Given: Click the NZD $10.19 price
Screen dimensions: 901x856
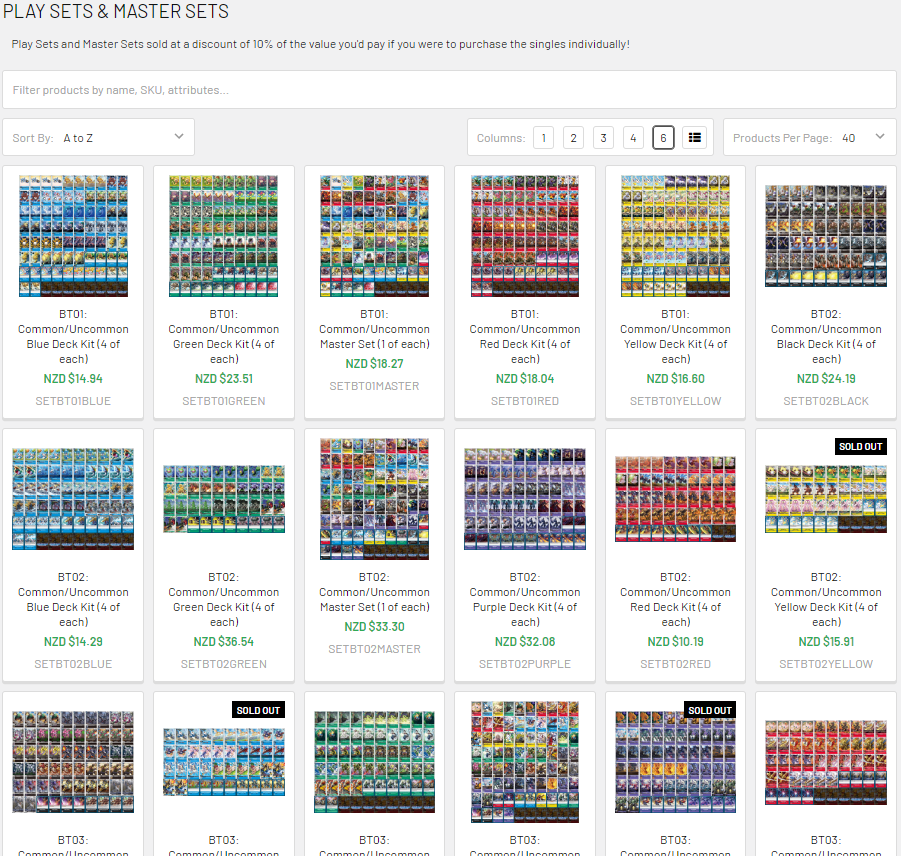Looking at the screenshot, I should (675, 642).
